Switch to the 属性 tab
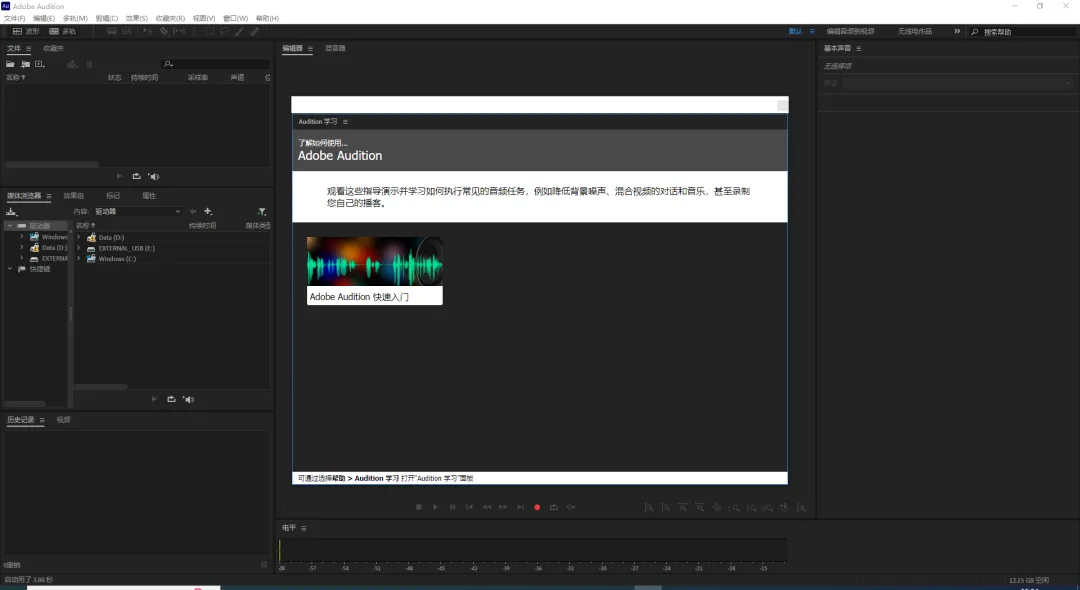Screen dimensions: 1080x590 pos(149,196)
